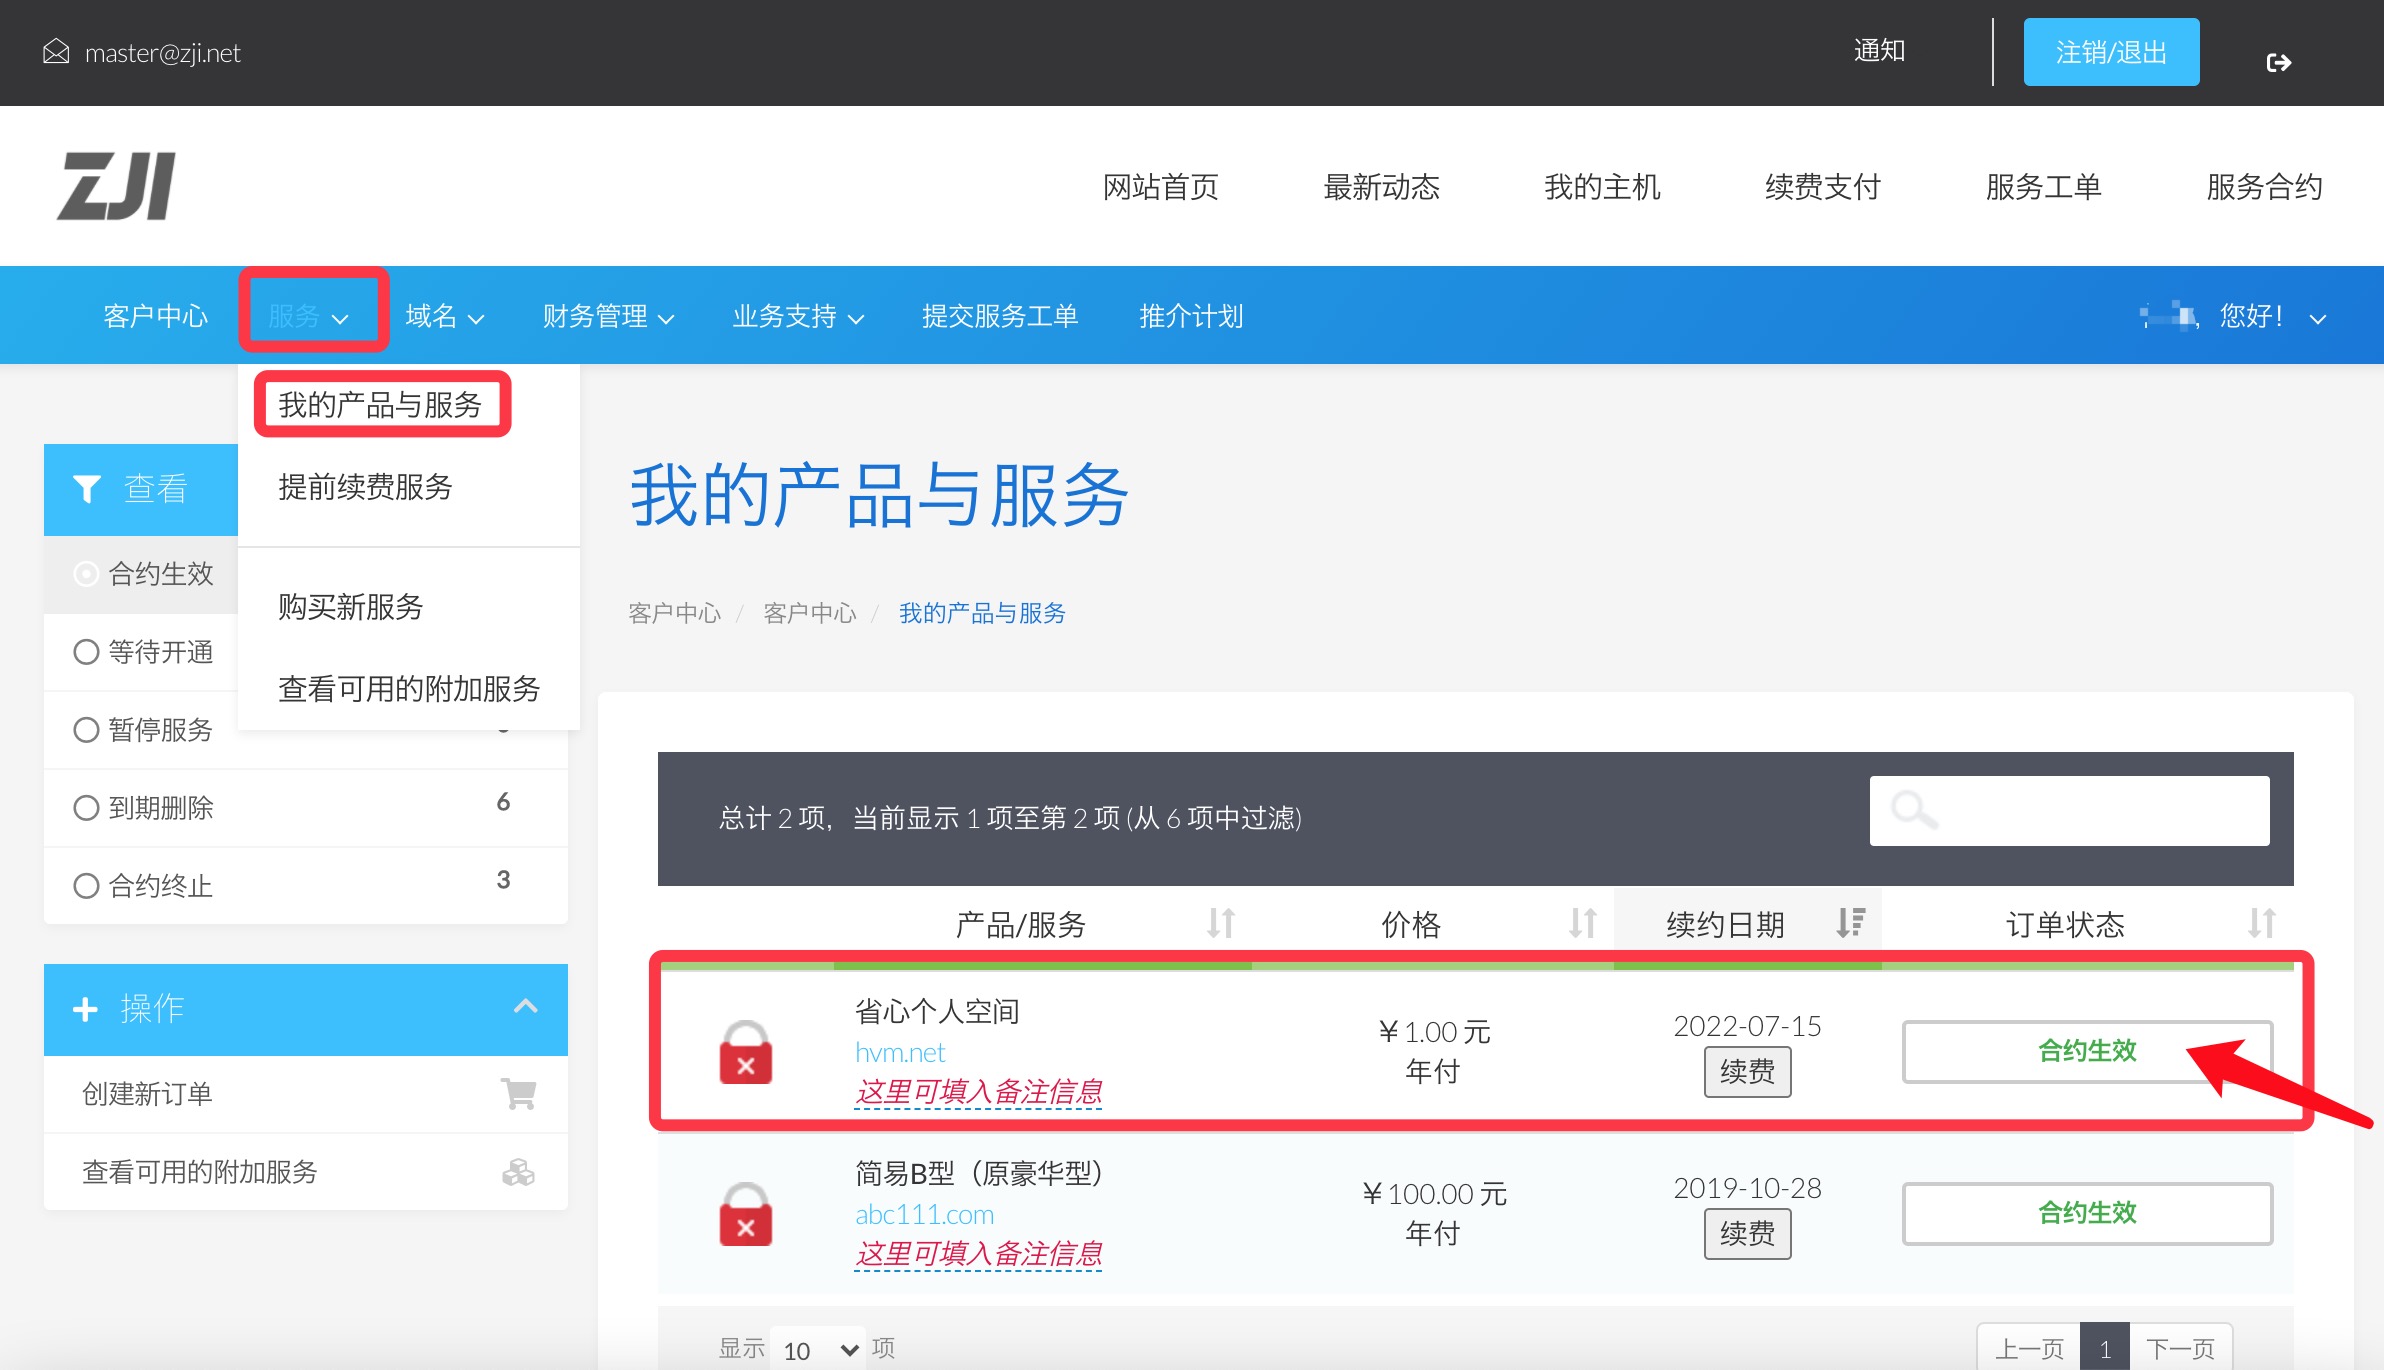Open the 财务管理 dropdown menu
Image resolution: width=2384 pixels, height=1370 pixels.
point(607,317)
